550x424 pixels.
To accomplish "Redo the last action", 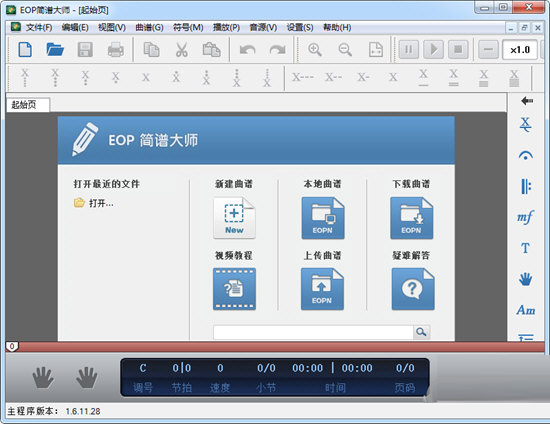I will (x=277, y=50).
